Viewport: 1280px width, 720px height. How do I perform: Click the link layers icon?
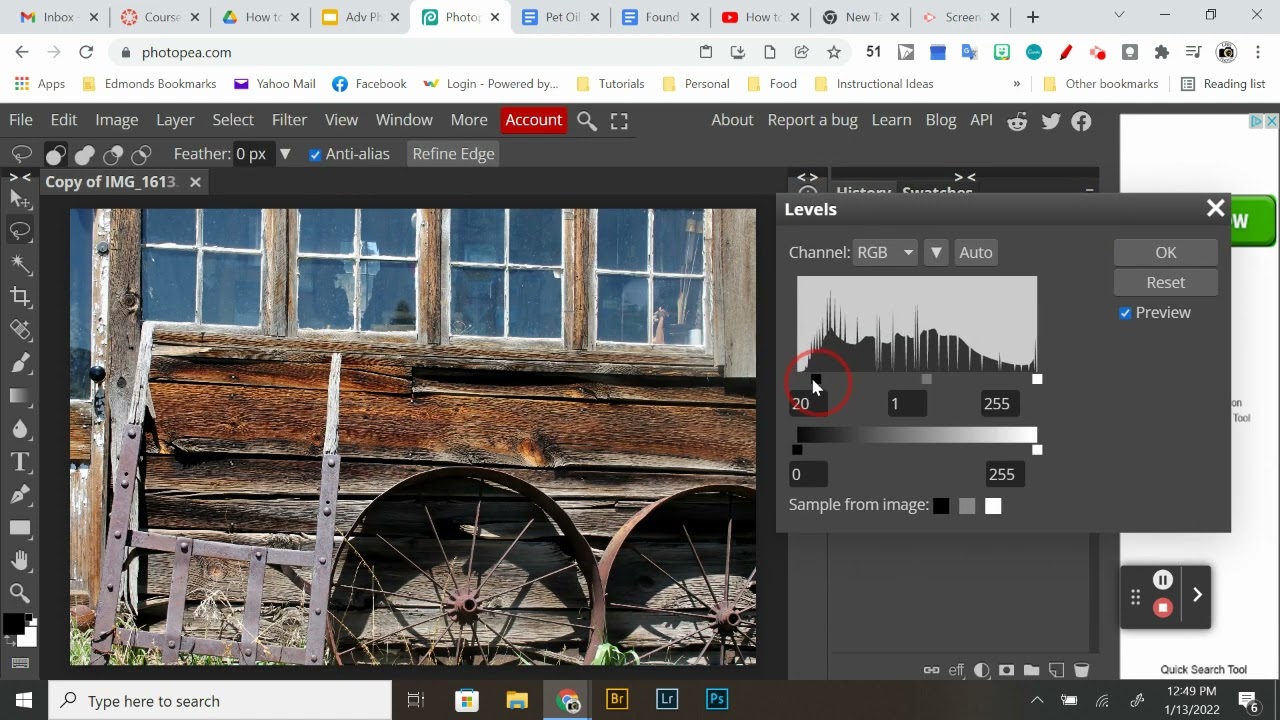tap(931, 670)
